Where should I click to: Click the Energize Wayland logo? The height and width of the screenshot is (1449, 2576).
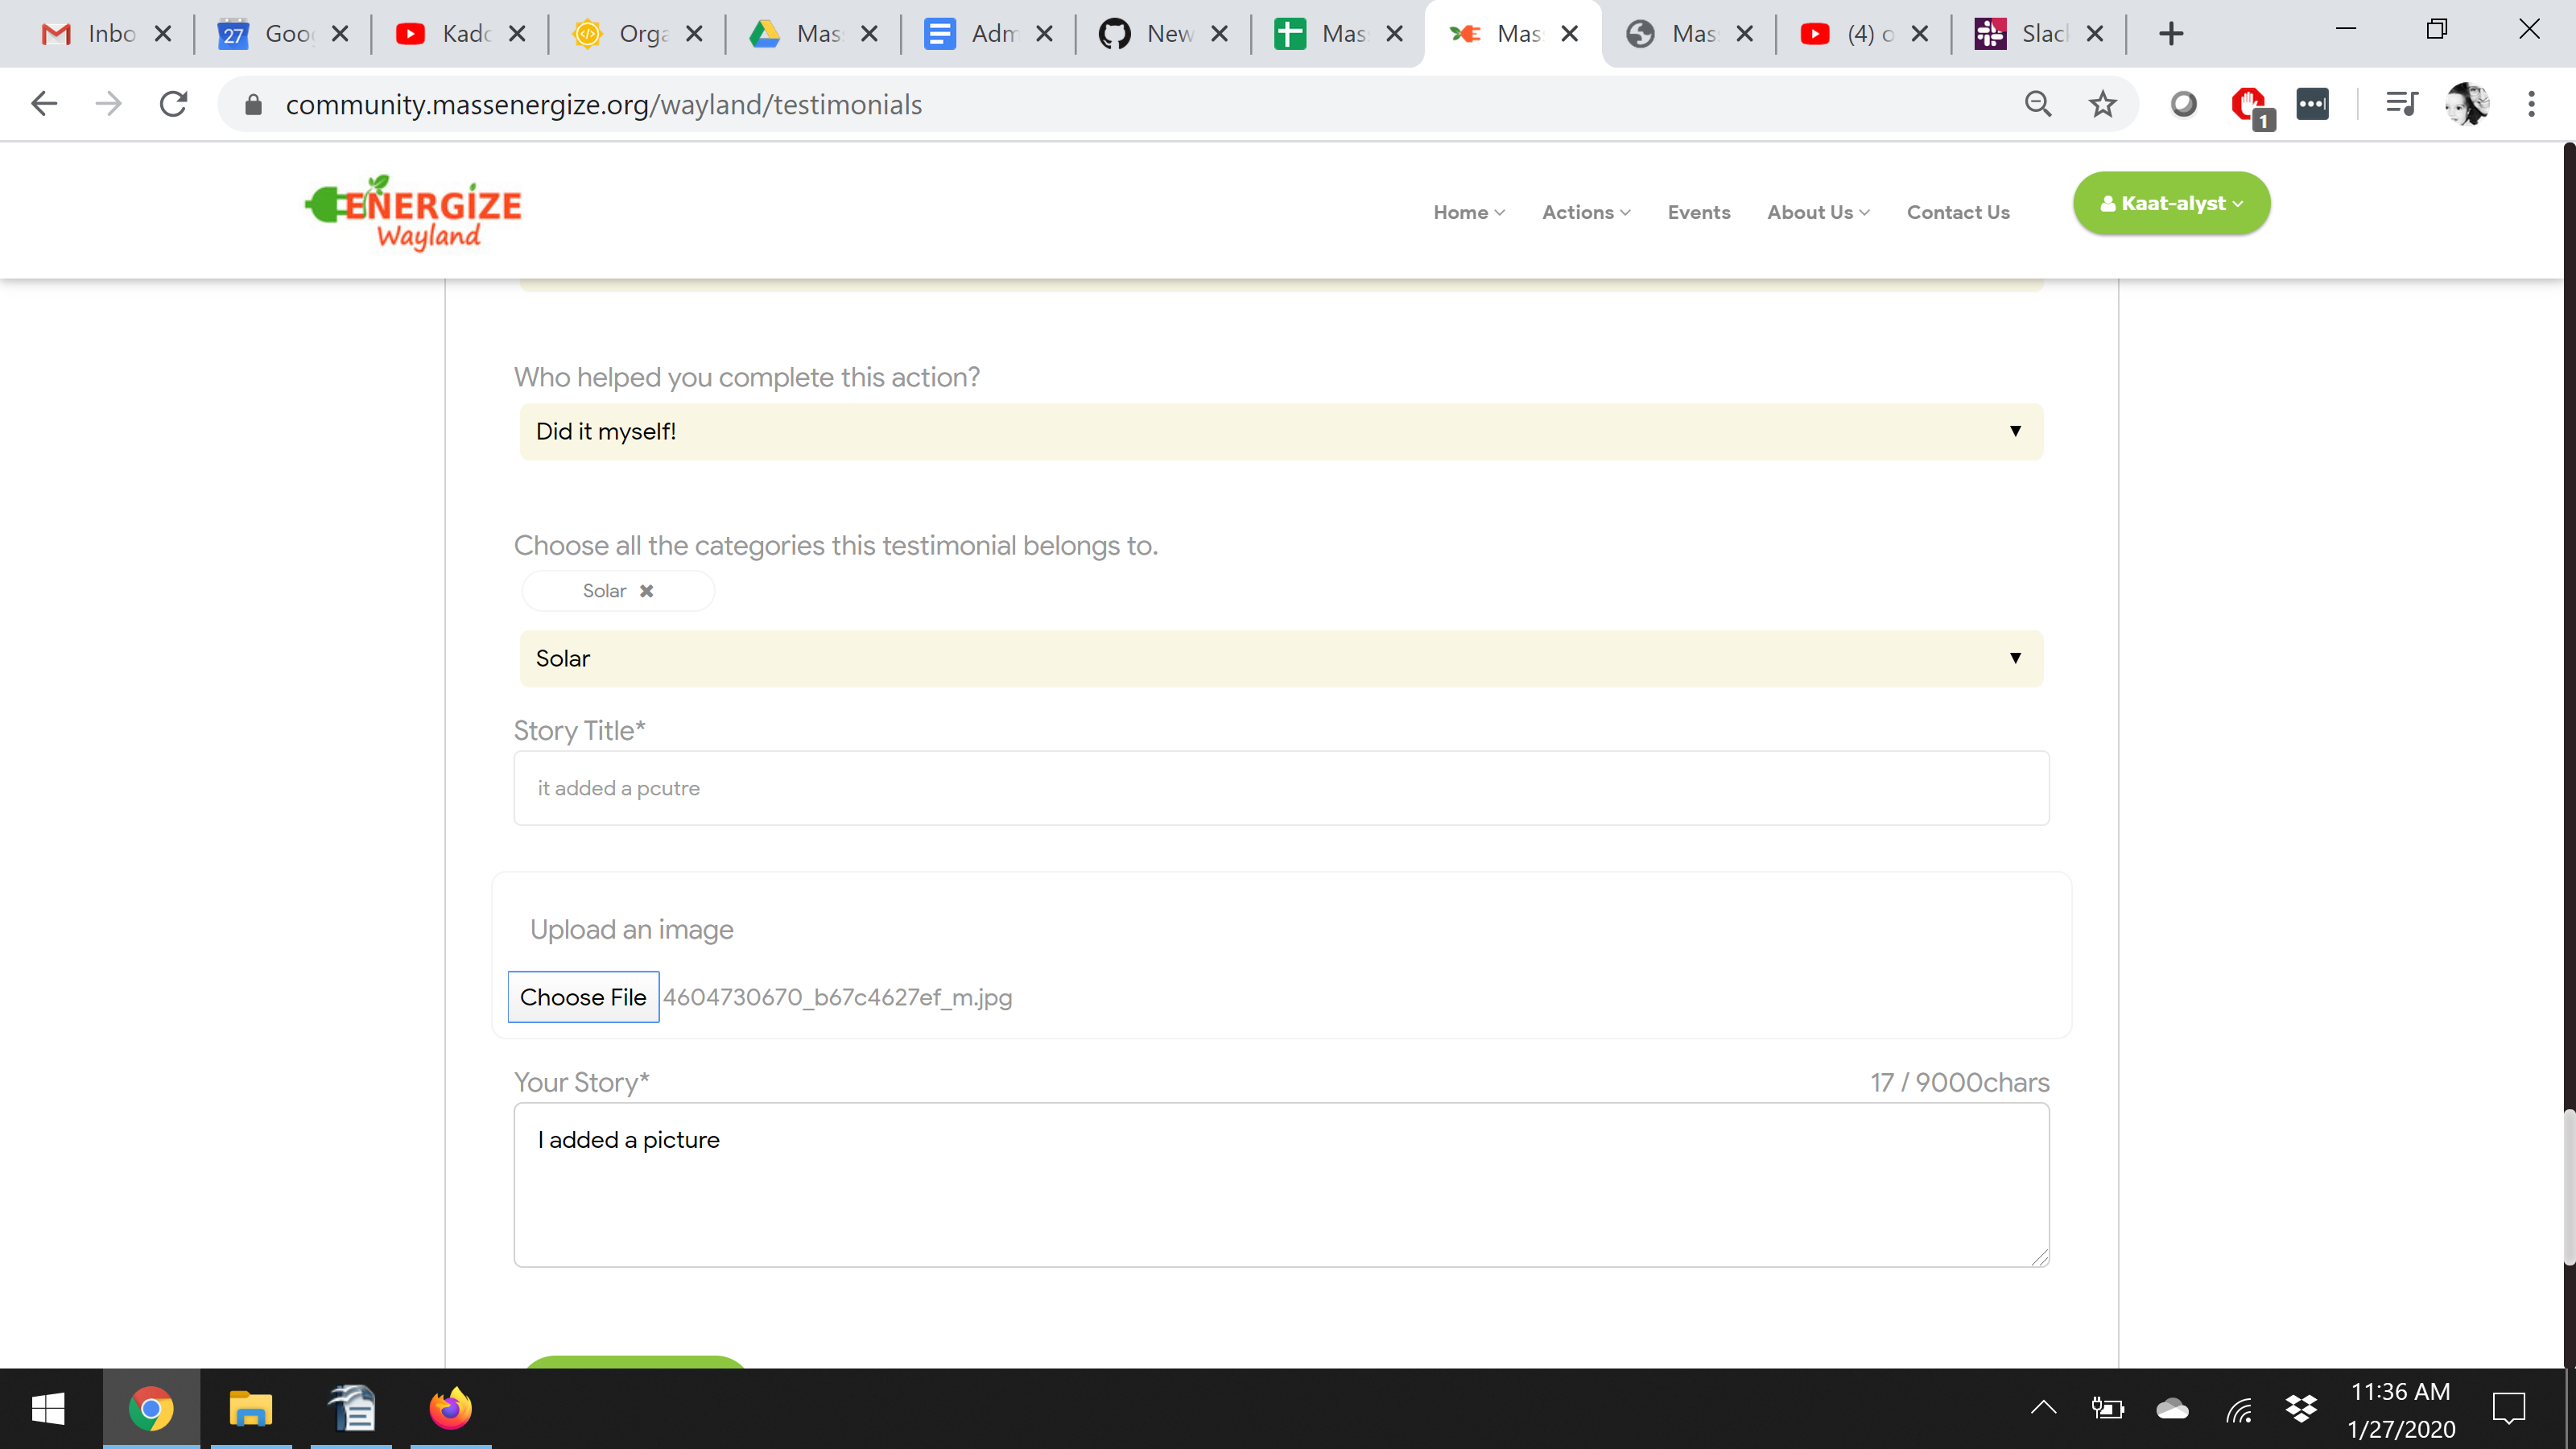411,210
